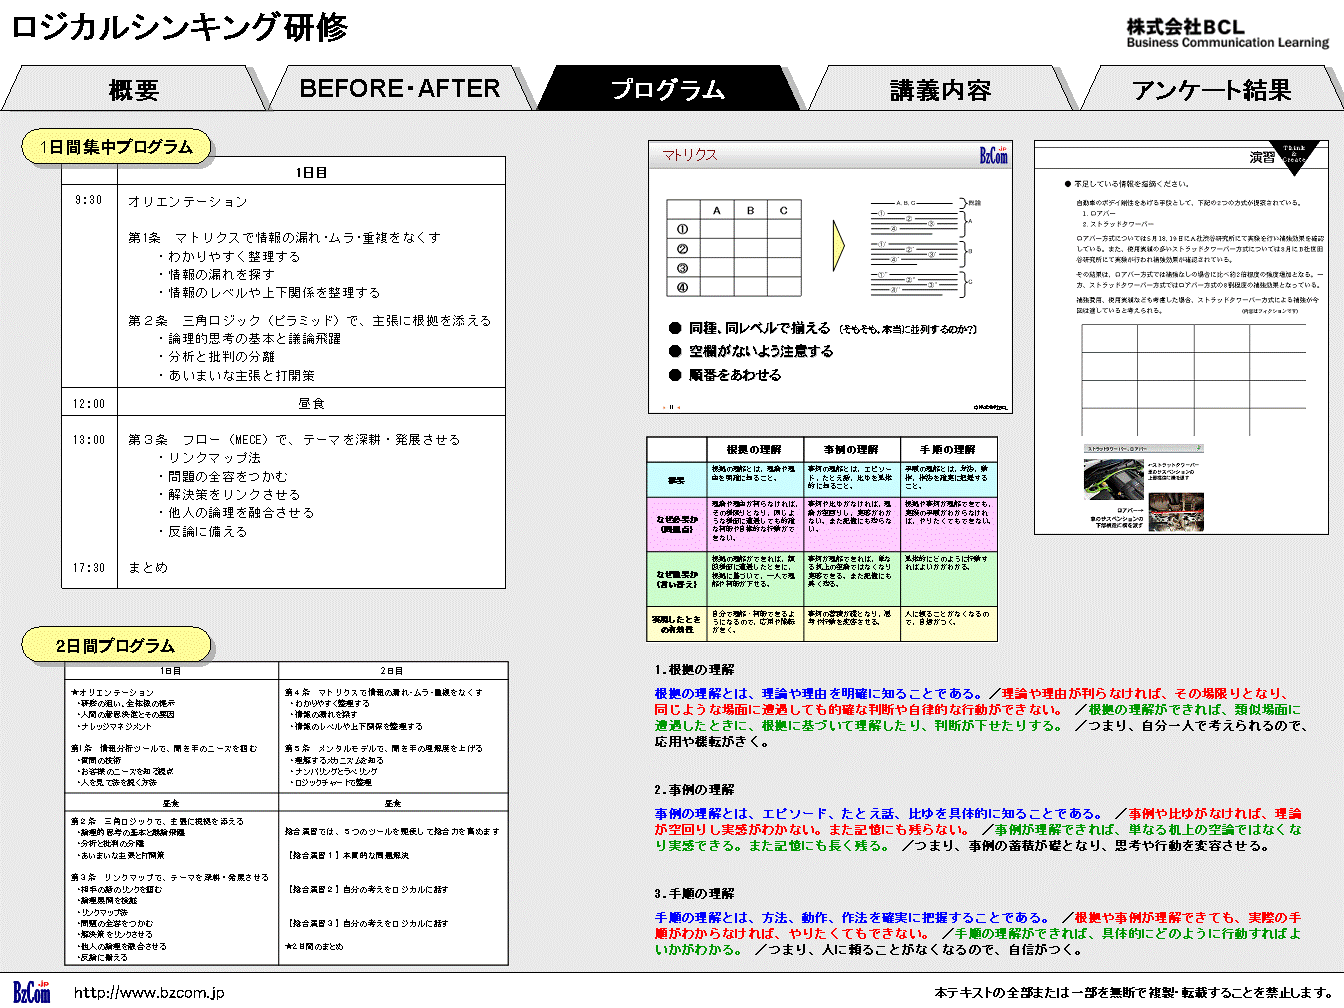Click the 1日間集中プログラム label
The height and width of the screenshot is (1008, 1344).
click(116, 147)
